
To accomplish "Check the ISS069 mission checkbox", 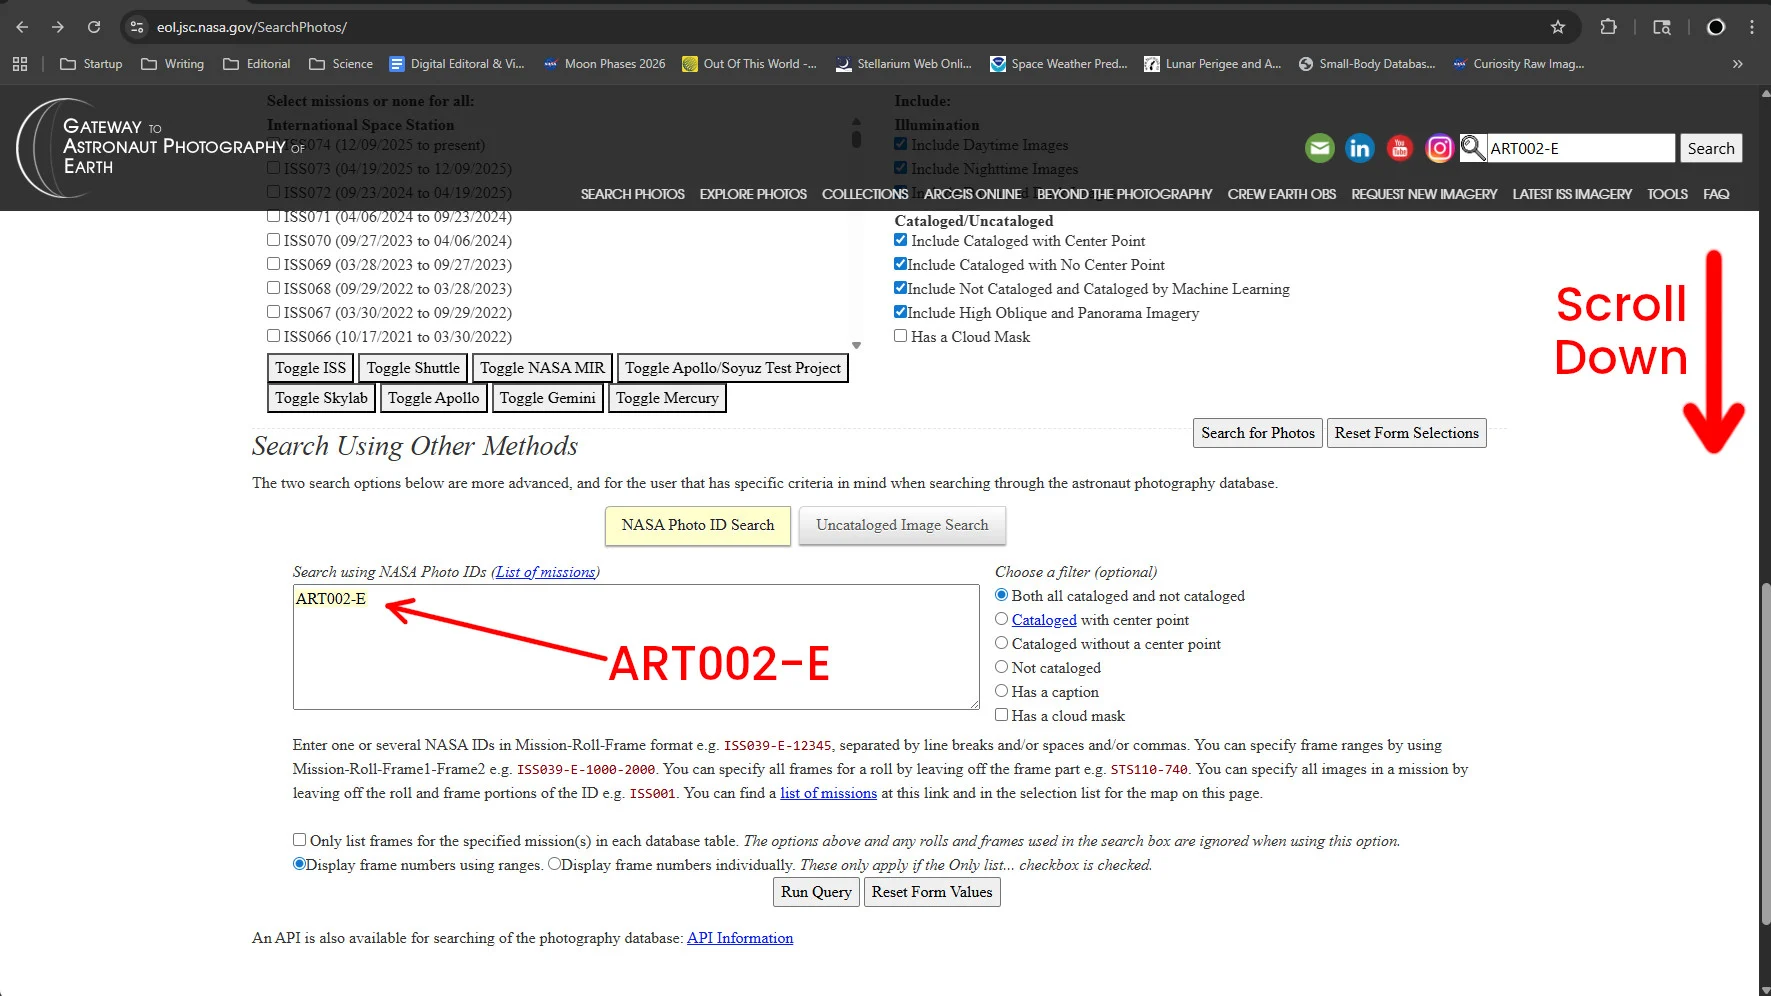I will tap(273, 264).
